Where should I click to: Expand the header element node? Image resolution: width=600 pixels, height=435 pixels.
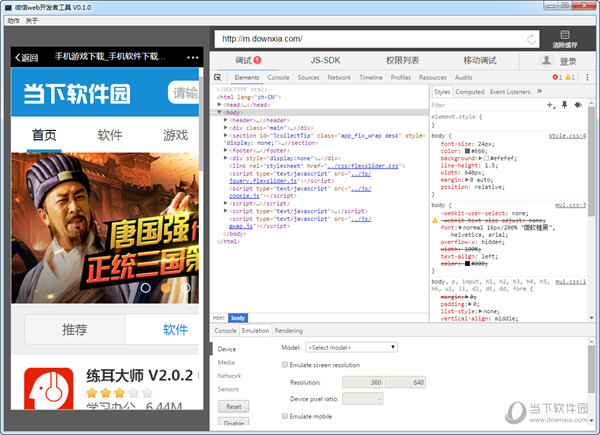226,120
